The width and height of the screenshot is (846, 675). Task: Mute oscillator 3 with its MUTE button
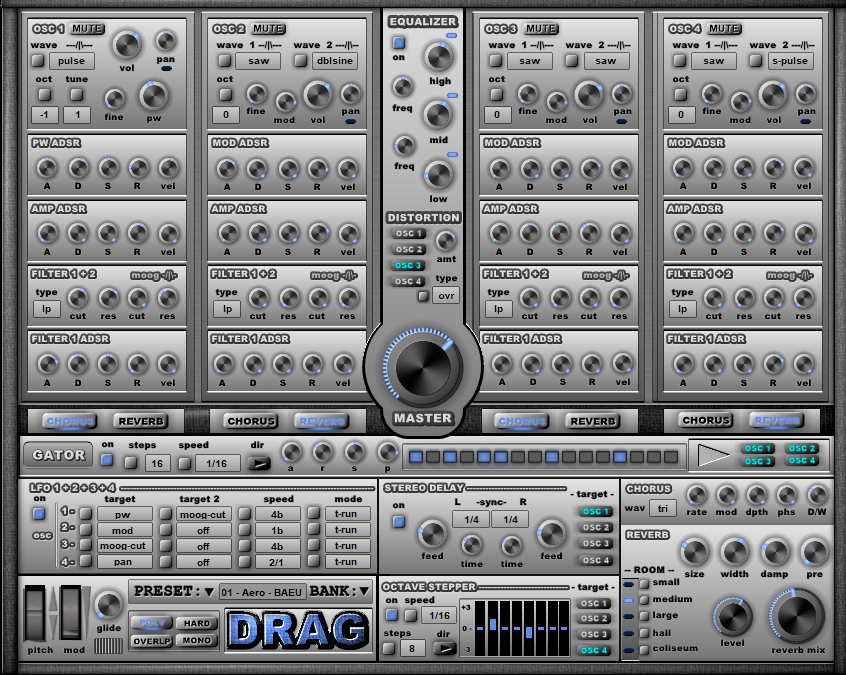click(541, 29)
